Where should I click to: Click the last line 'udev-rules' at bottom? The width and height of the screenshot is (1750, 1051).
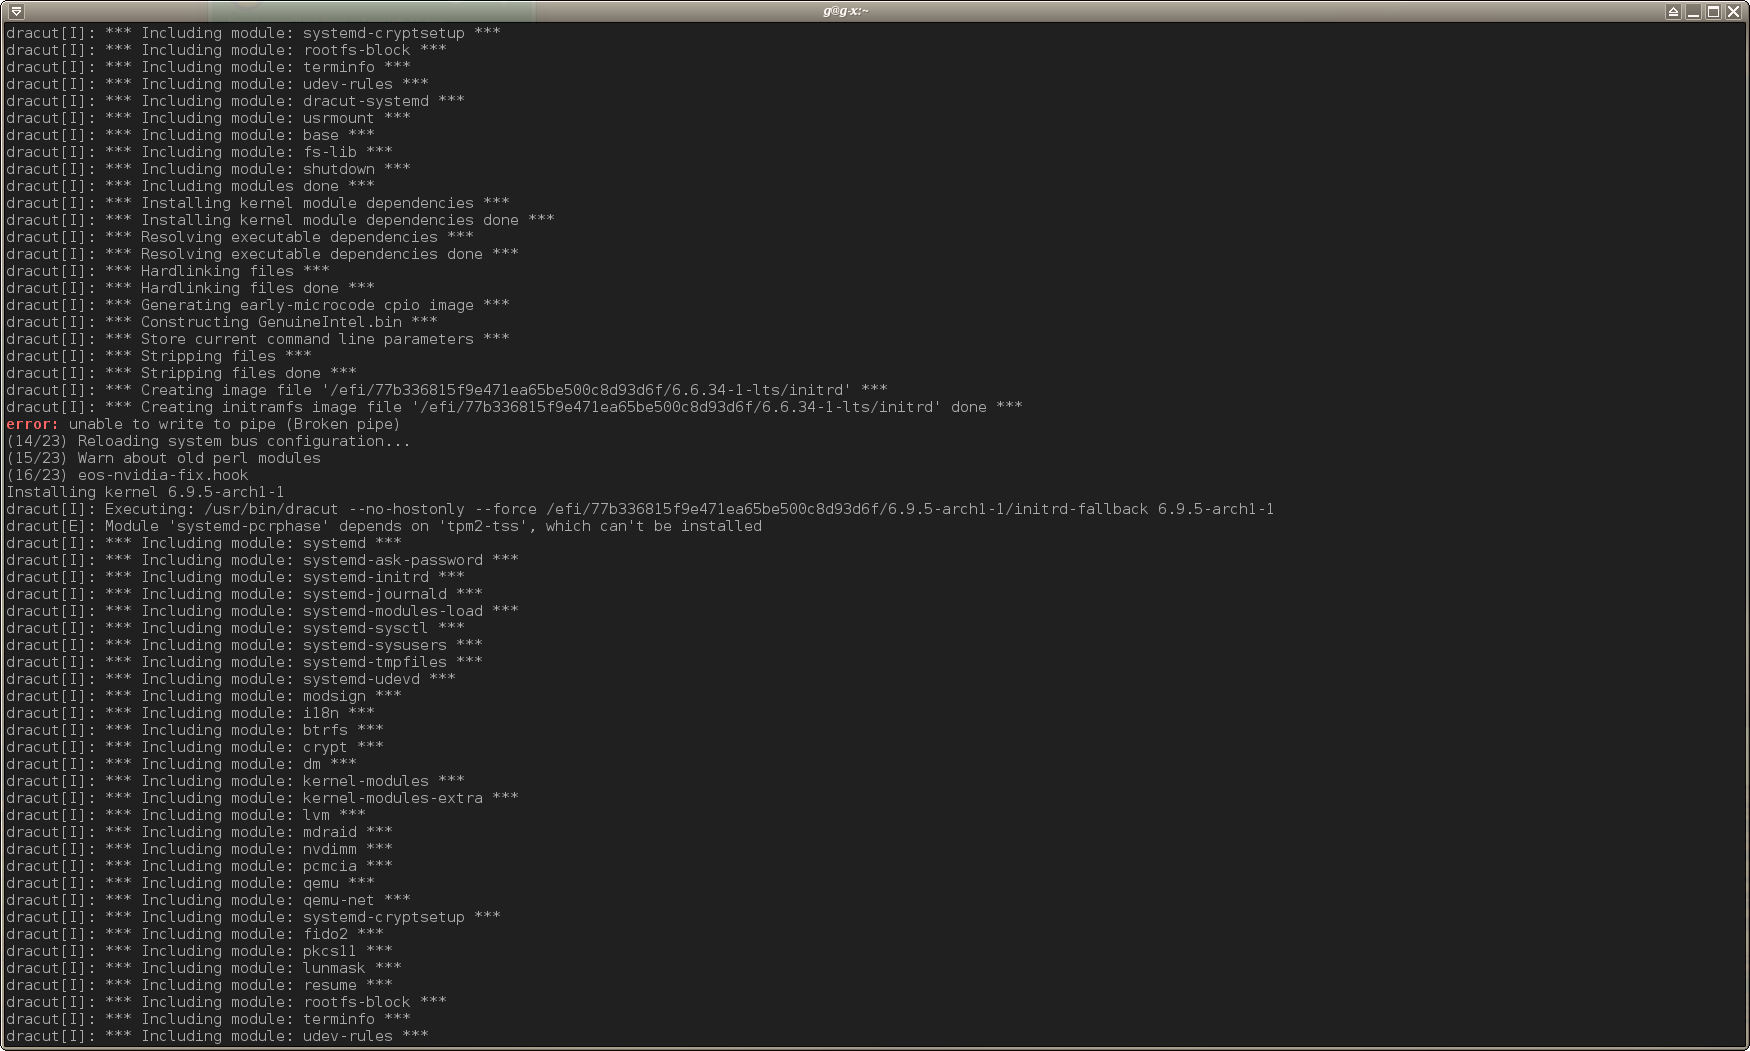tap(217, 1036)
